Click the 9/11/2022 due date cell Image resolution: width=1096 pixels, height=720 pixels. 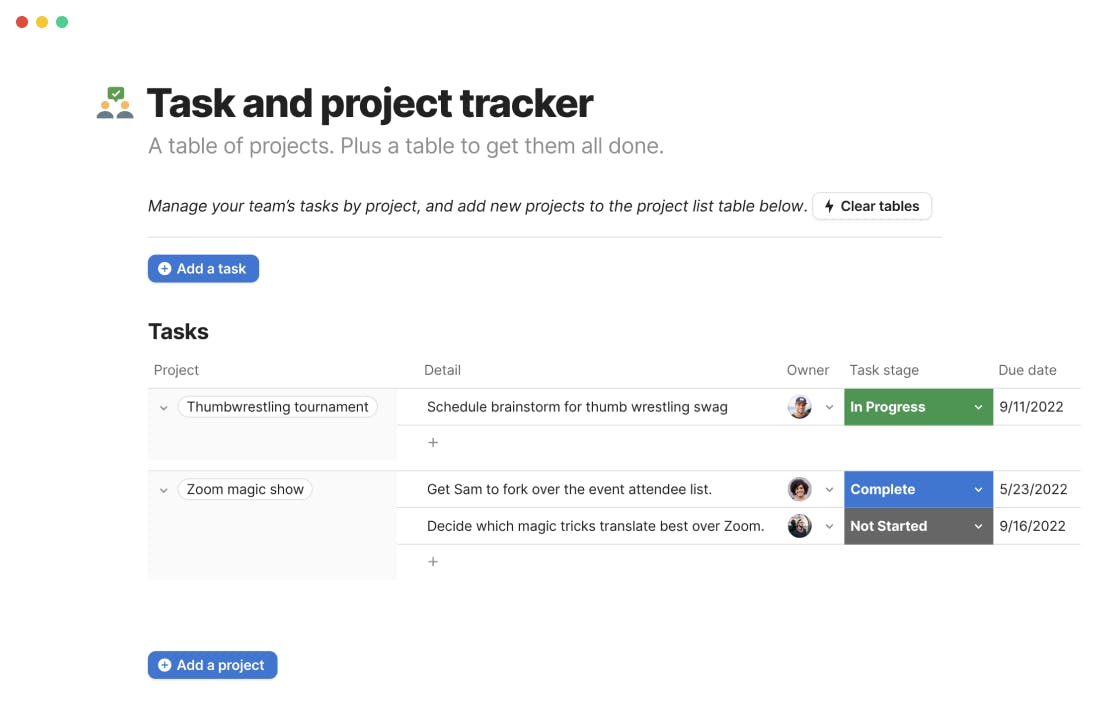1031,407
